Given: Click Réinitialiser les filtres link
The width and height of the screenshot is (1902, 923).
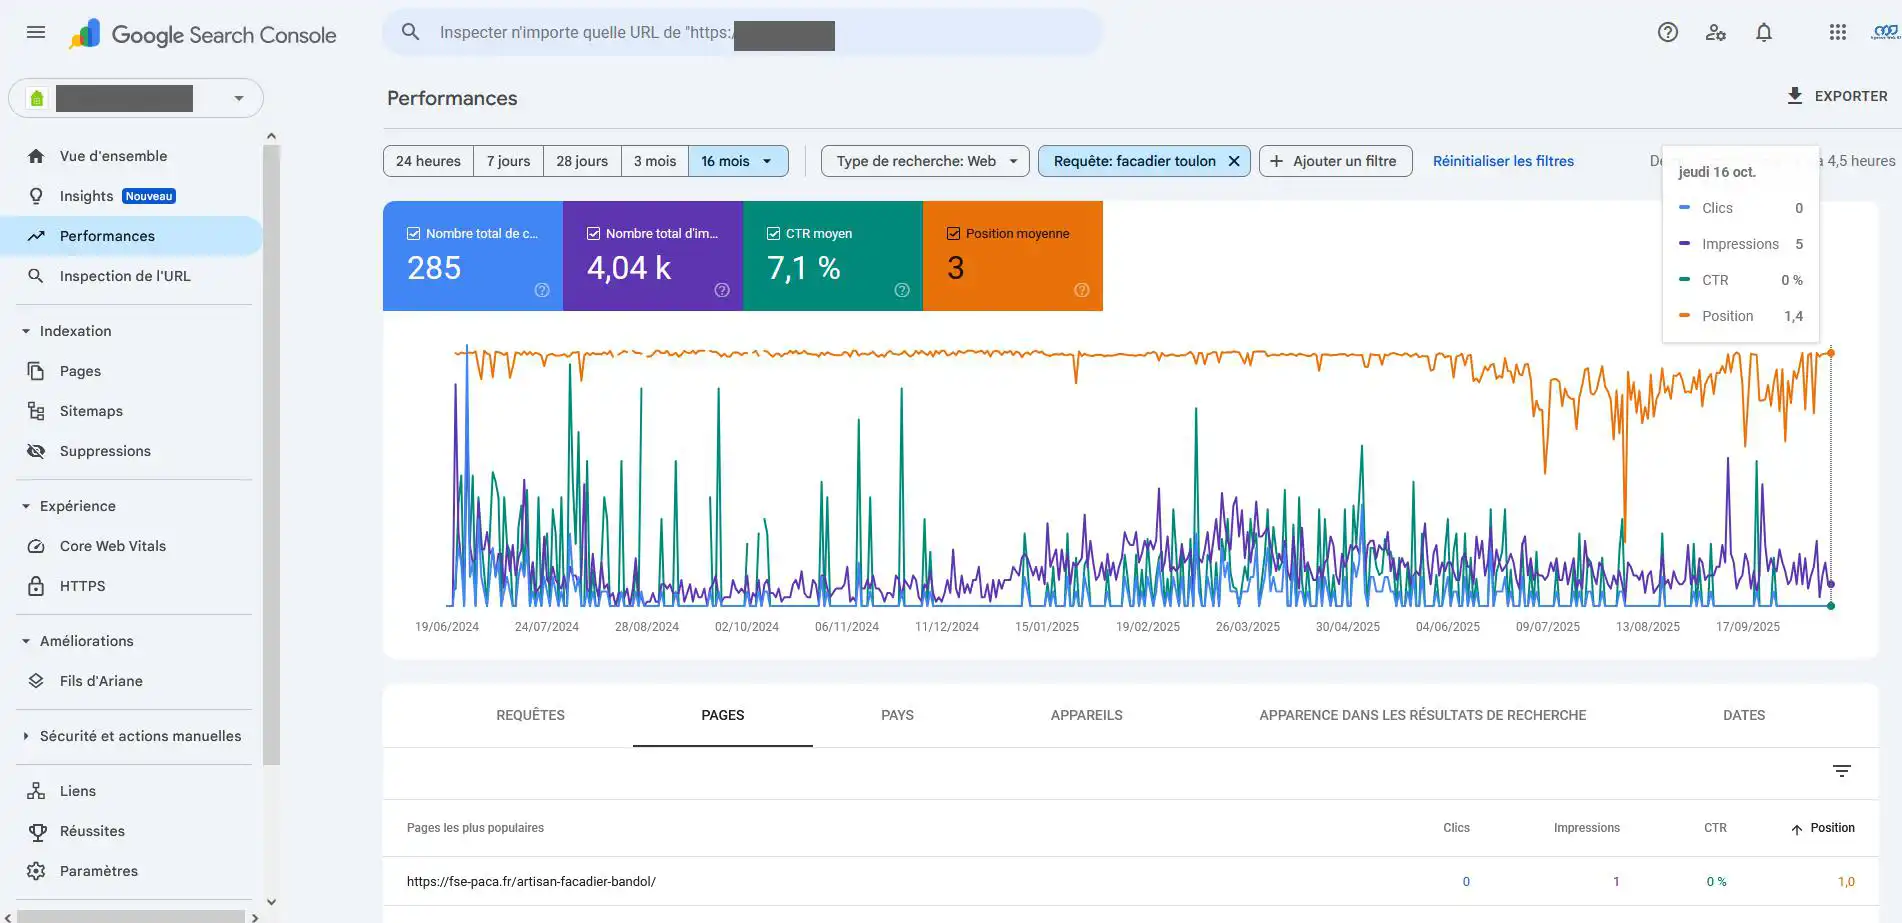Looking at the screenshot, I should click(1503, 161).
